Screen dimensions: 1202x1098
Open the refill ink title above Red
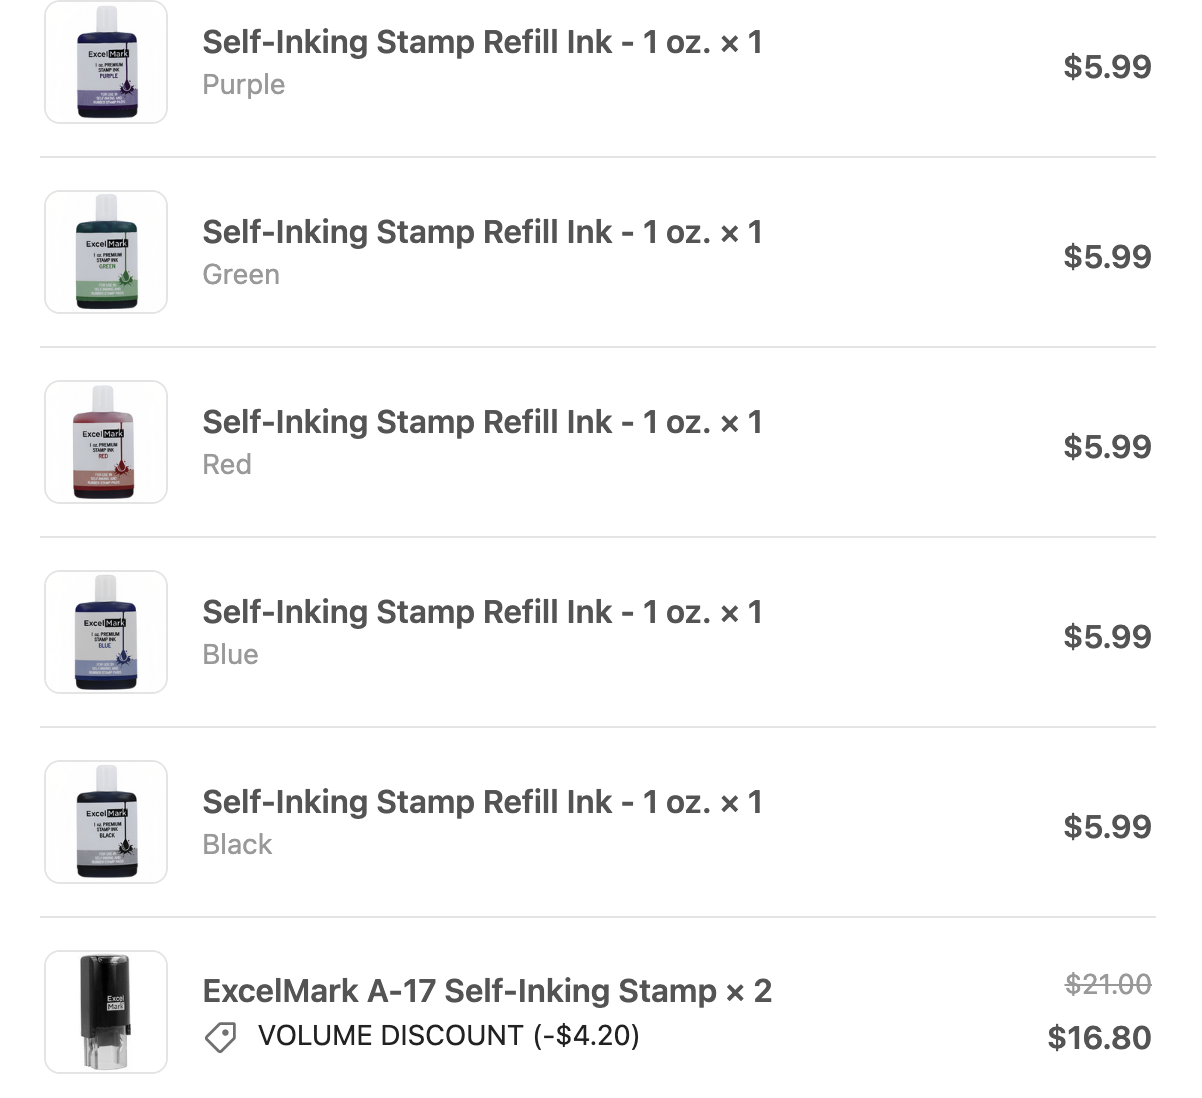482,422
